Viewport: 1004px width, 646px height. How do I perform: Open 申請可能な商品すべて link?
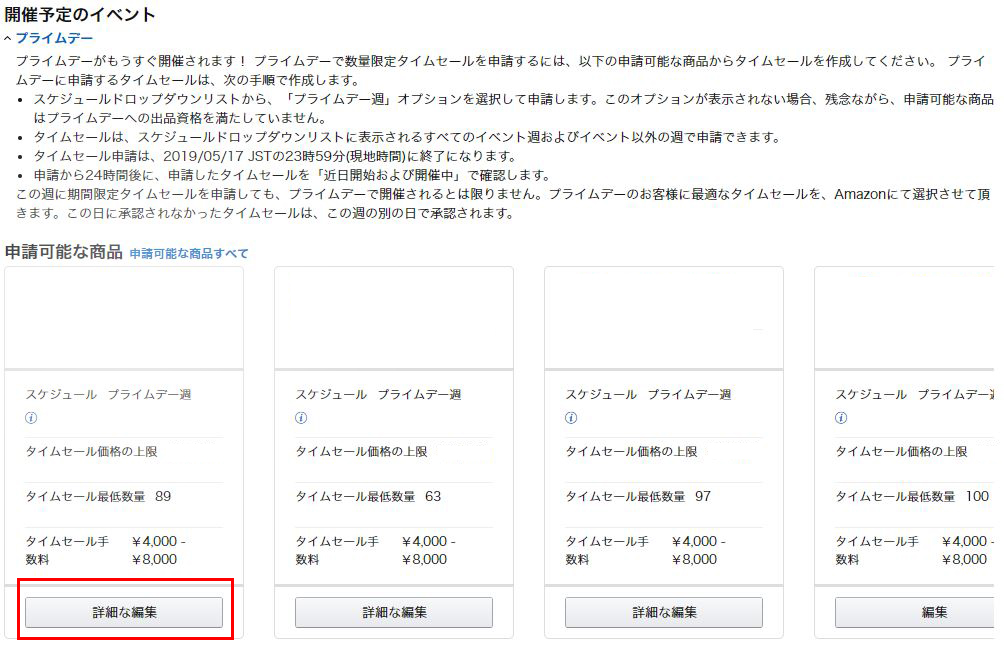pyautogui.click(x=189, y=254)
